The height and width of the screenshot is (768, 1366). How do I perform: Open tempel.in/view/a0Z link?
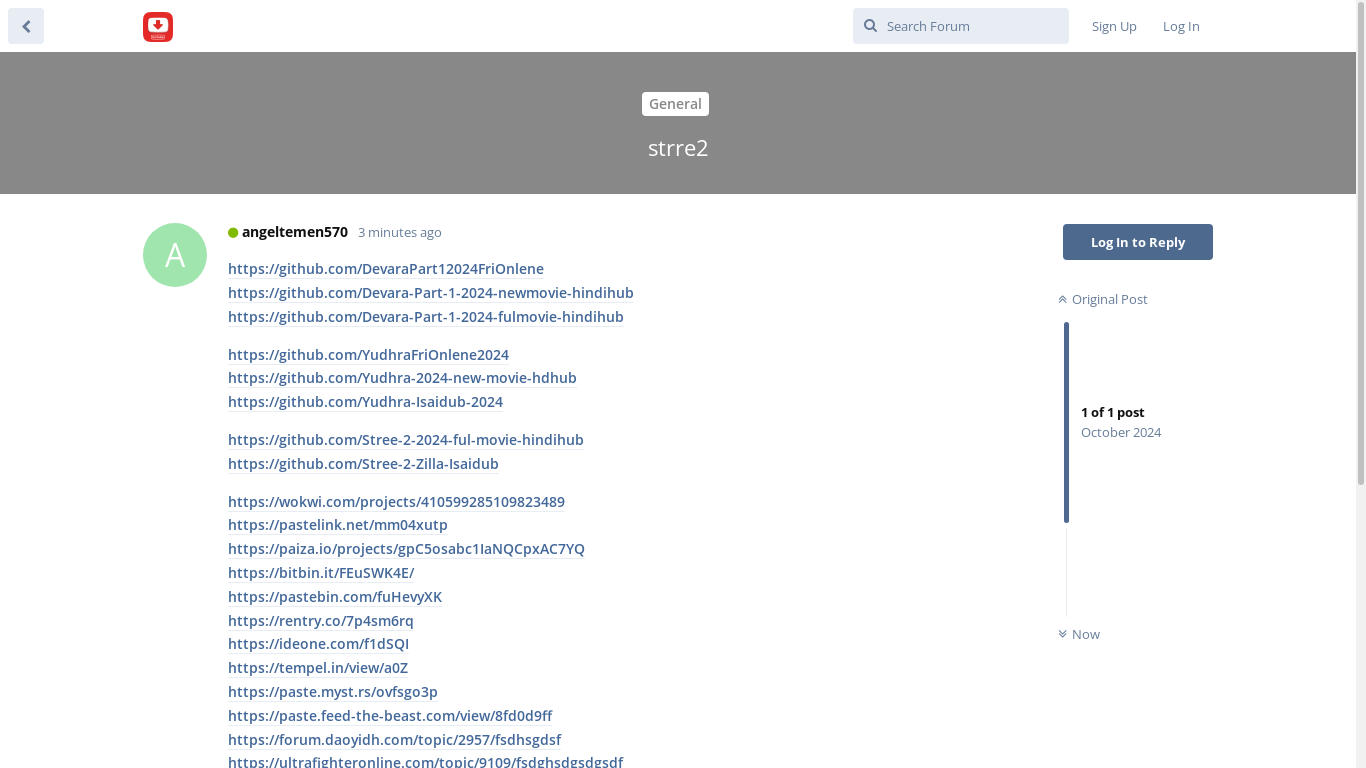click(x=318, y=668)
